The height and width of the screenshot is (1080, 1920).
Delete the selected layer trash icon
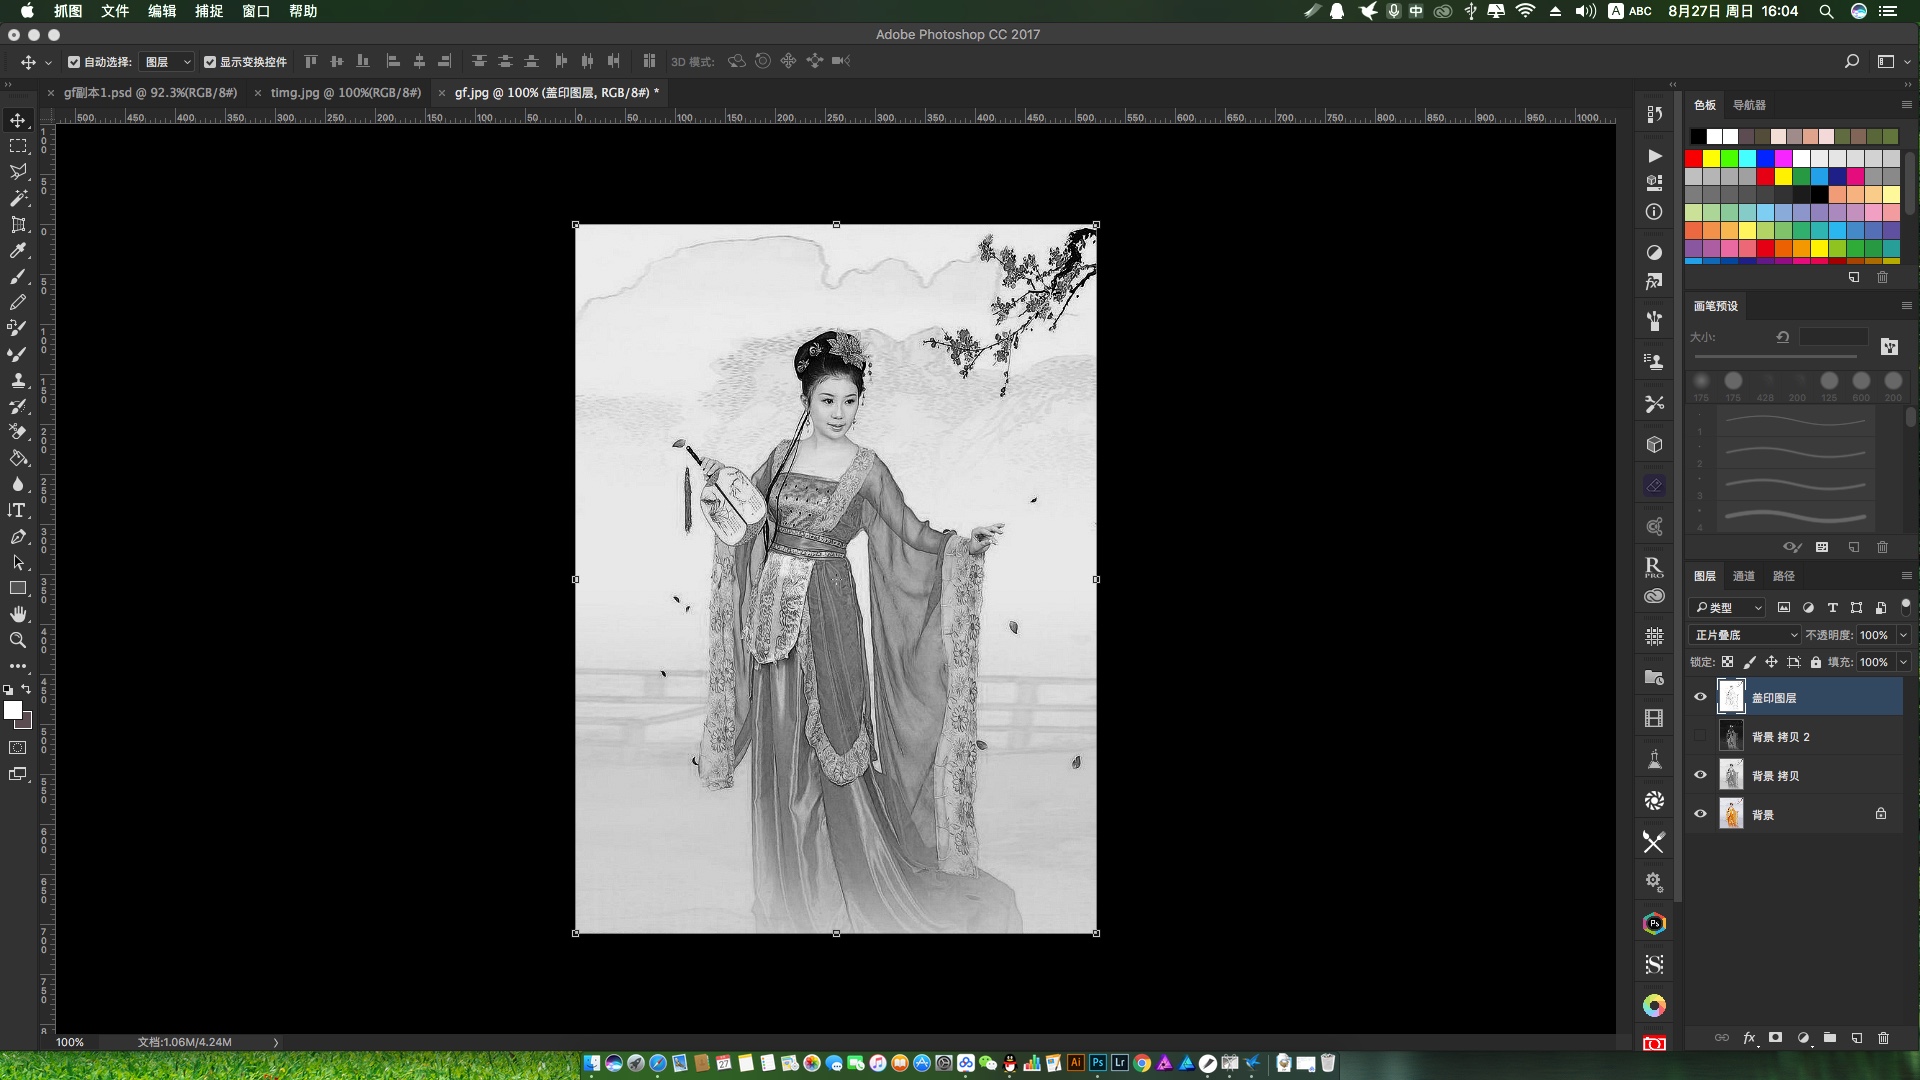[x=1884, y=1038]
